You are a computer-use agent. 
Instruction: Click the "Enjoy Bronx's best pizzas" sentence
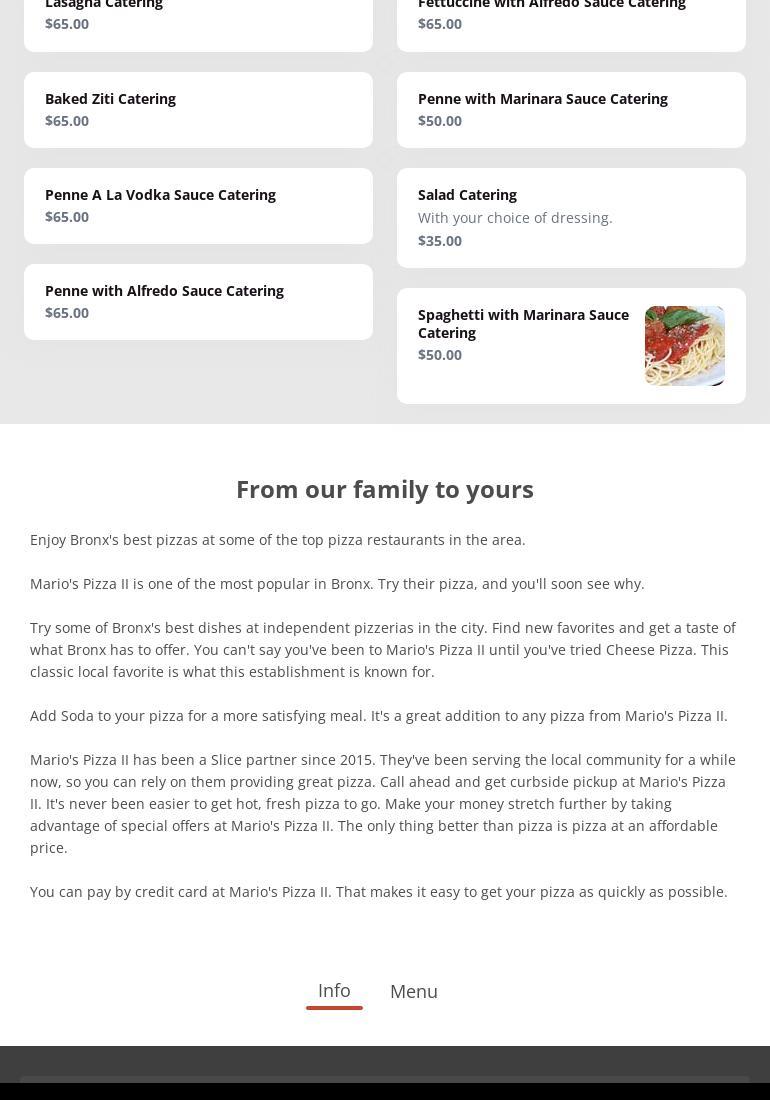point(278,540)
